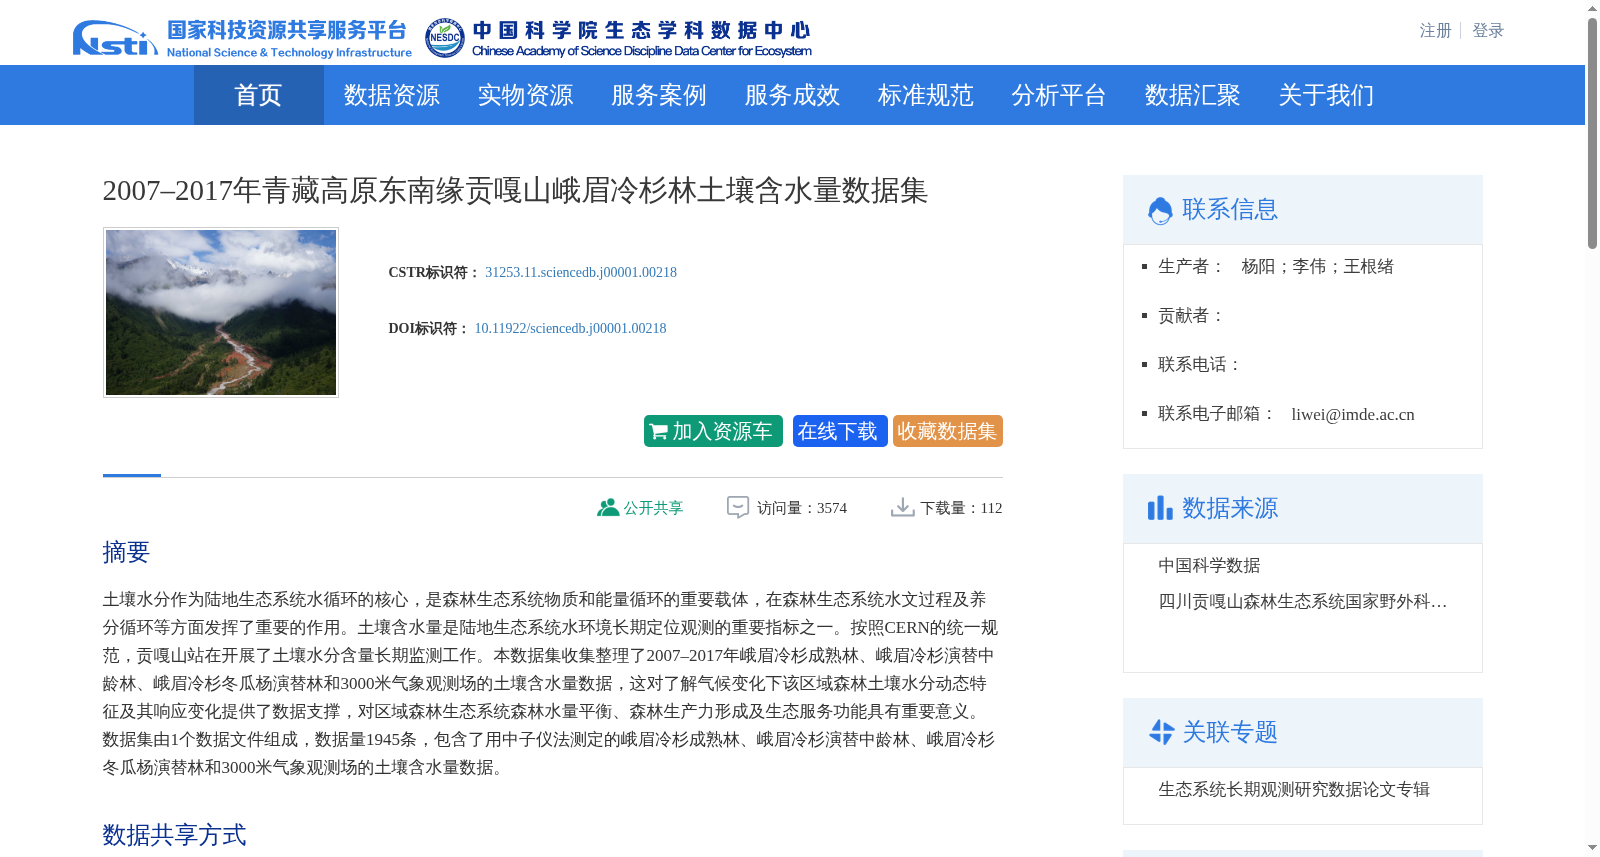
Task: Open the 四川贡嘎山森林生态系统 source link
Action: (x=1303, y=602)
